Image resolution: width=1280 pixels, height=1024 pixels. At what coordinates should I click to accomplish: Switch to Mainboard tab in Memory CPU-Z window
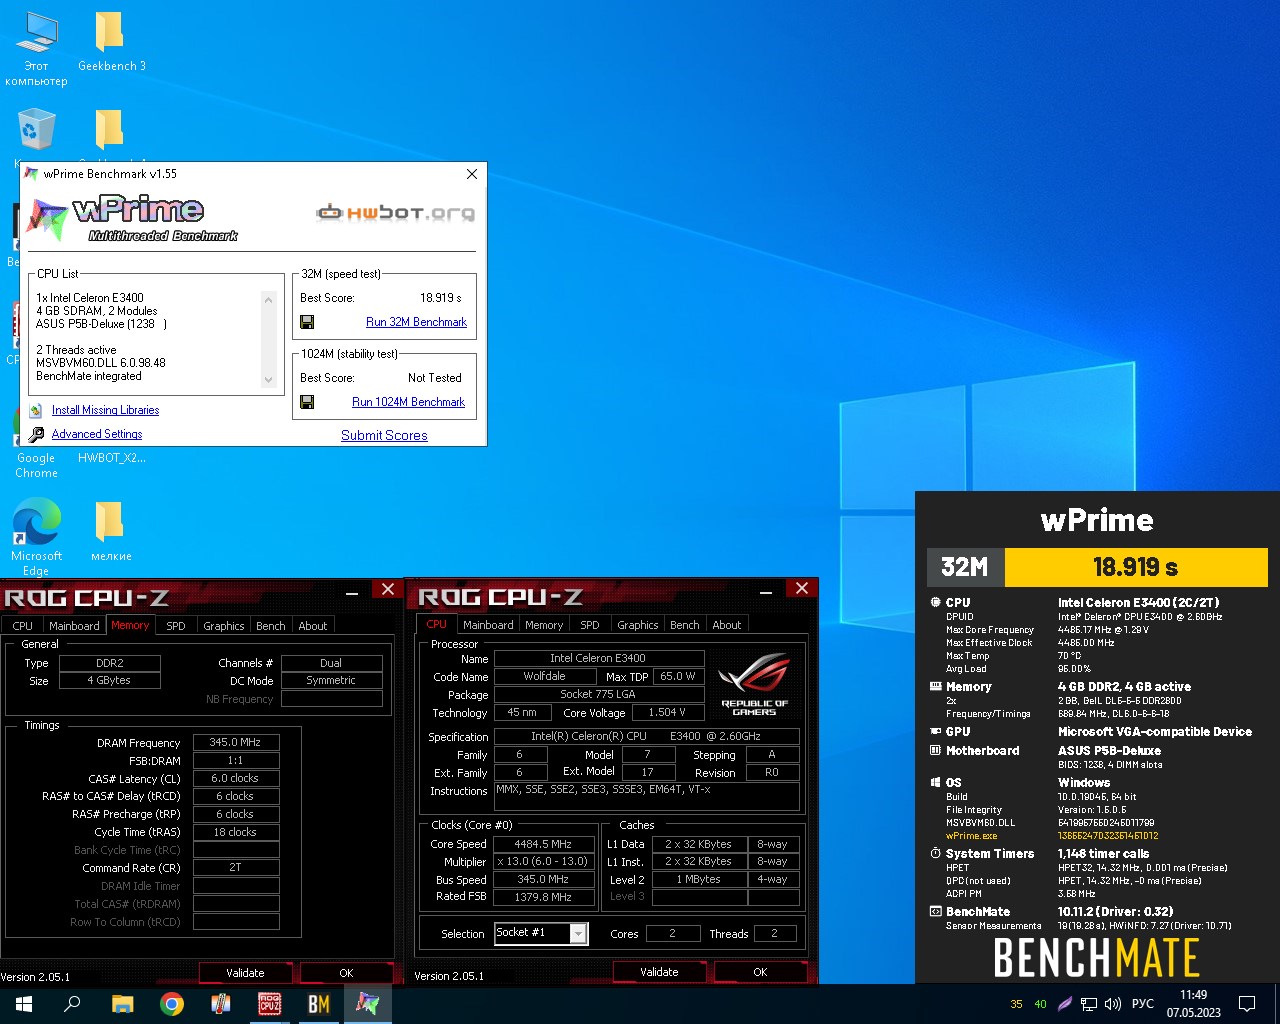[x=74, y=626]
